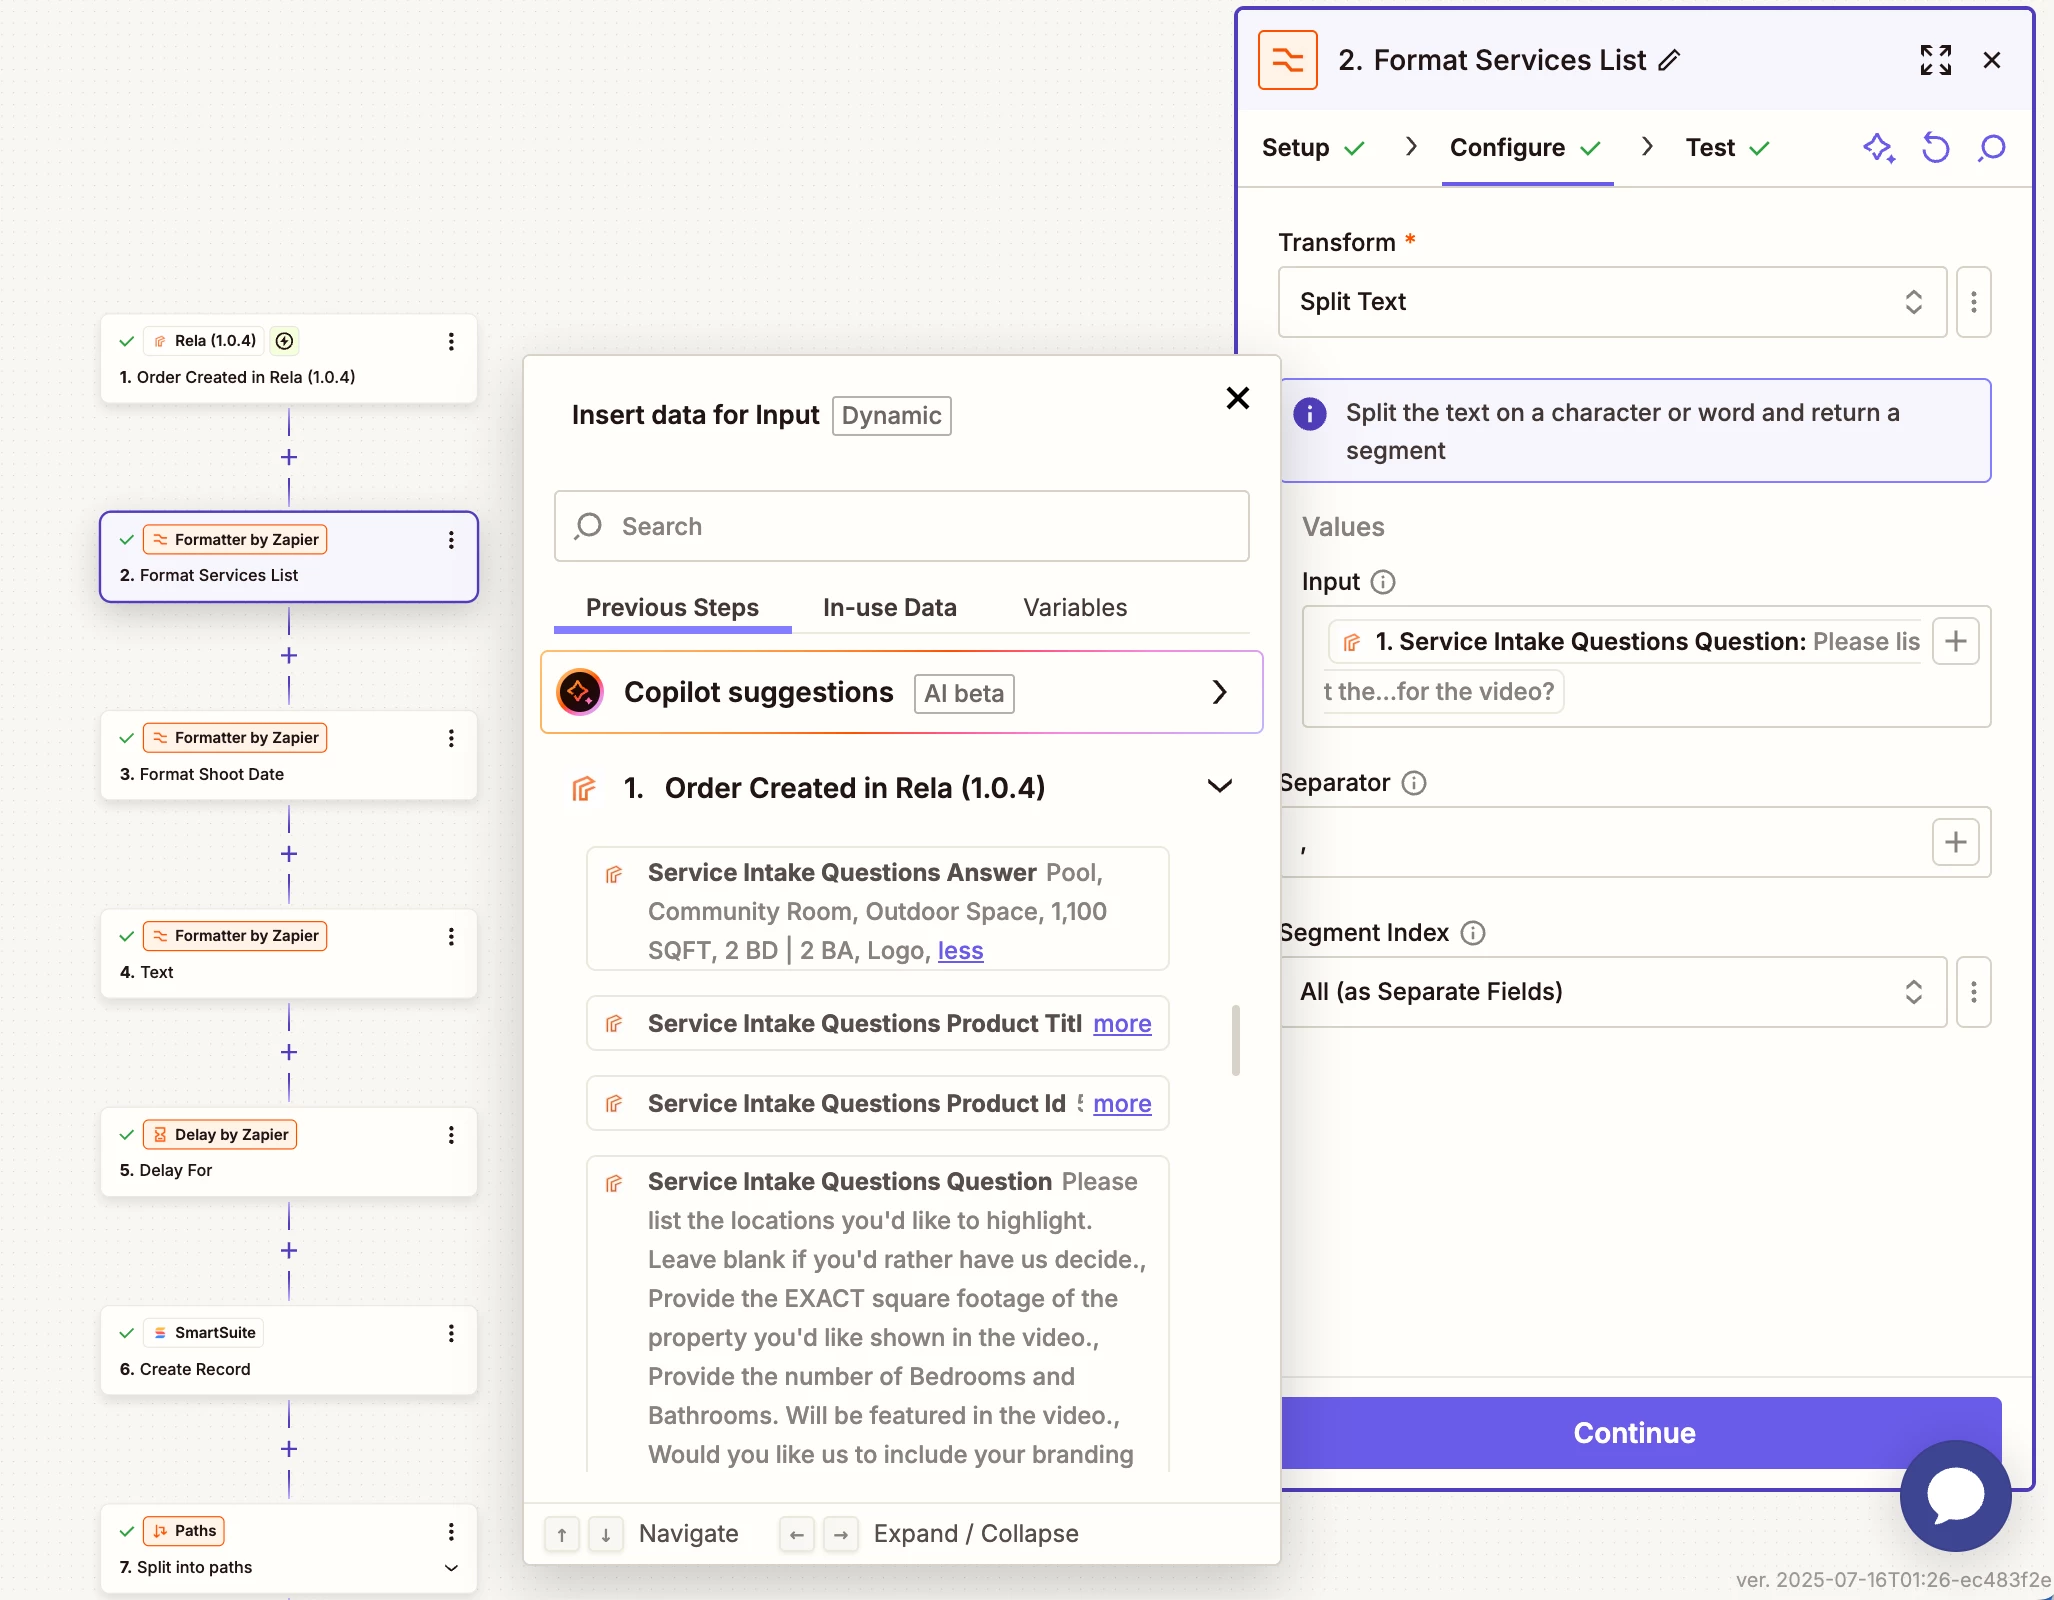Add a step after Format Services List
The height and width of the screenshot is (1600, 2054).
pyautogui.click(x=289, y=655)
